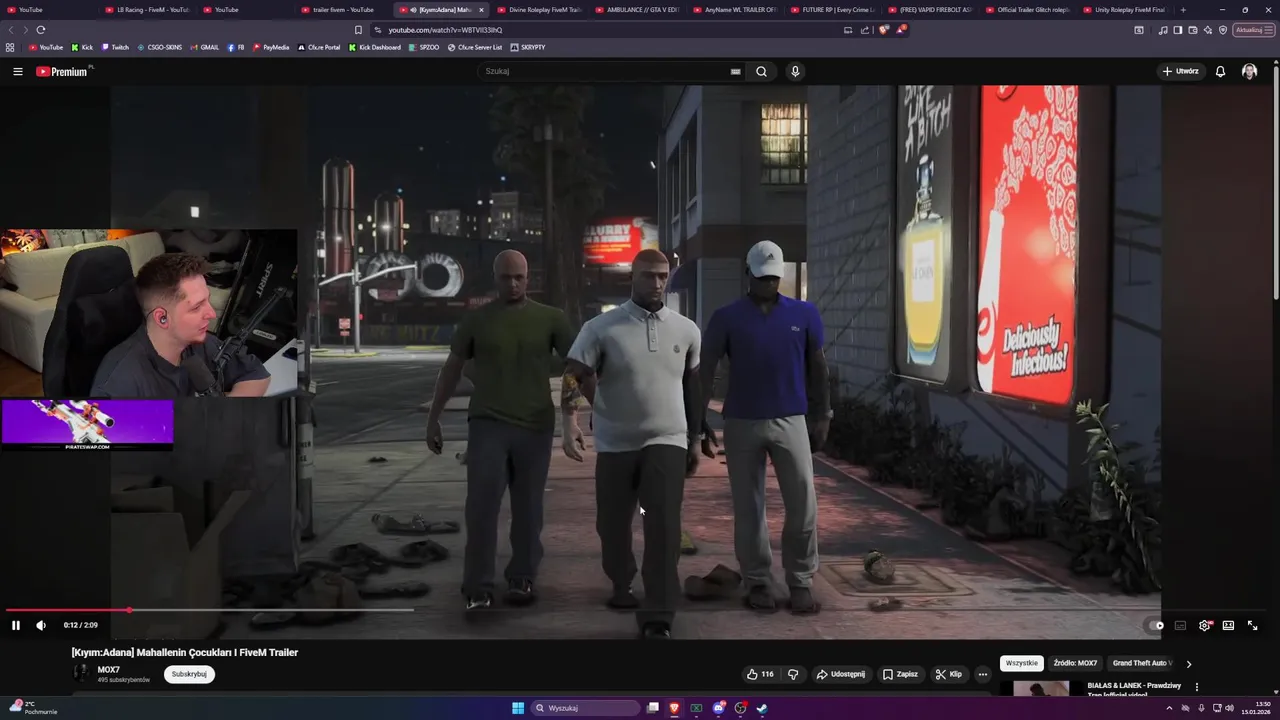Toggle the browser sidebar panel

[x=1178, y=30]
